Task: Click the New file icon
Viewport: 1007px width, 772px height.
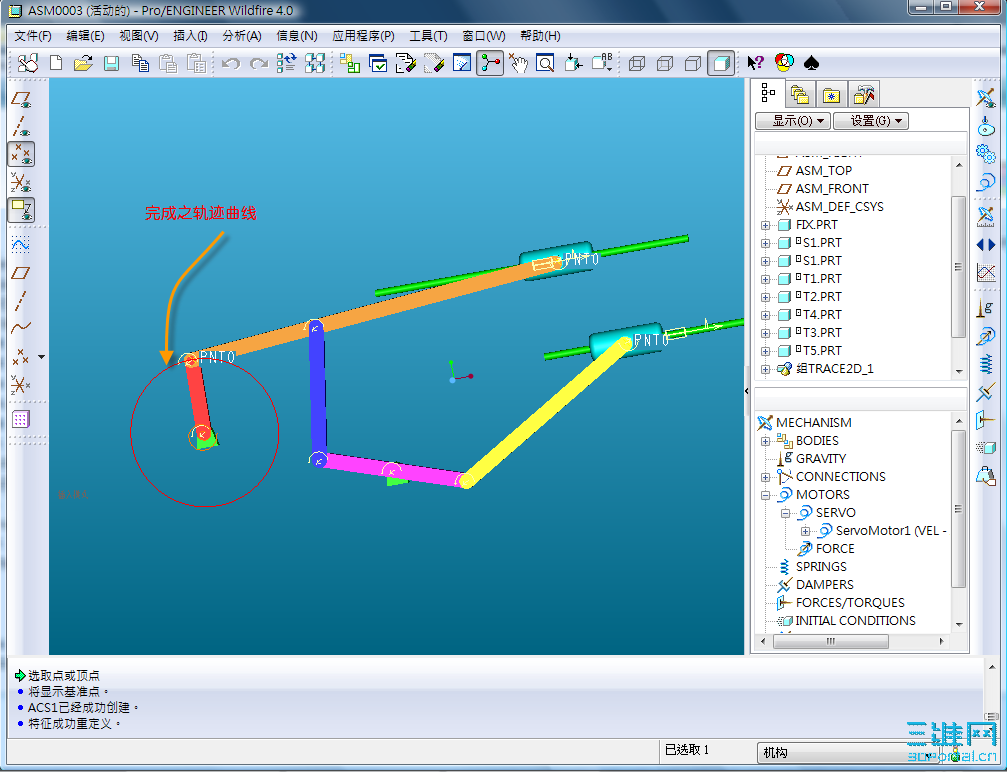Action: tap(56, 63)
